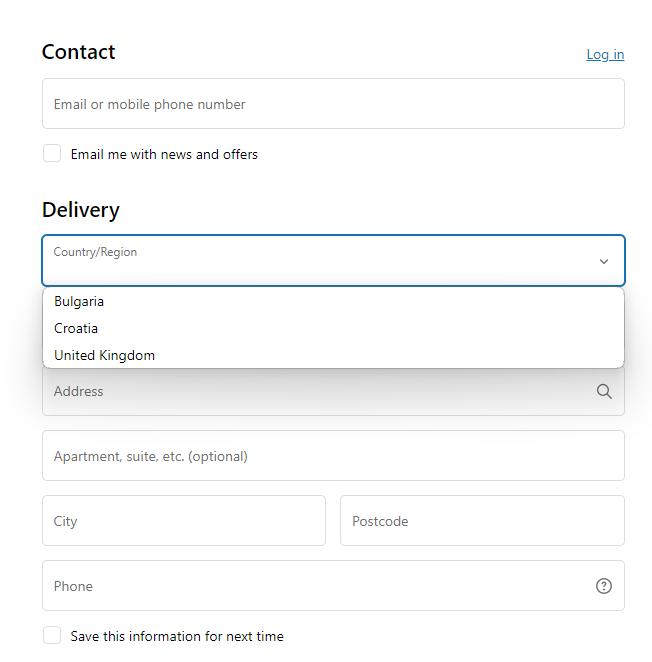Focus the Email or mobile phone number field
The image size is (652, 662).
(333, 104)
